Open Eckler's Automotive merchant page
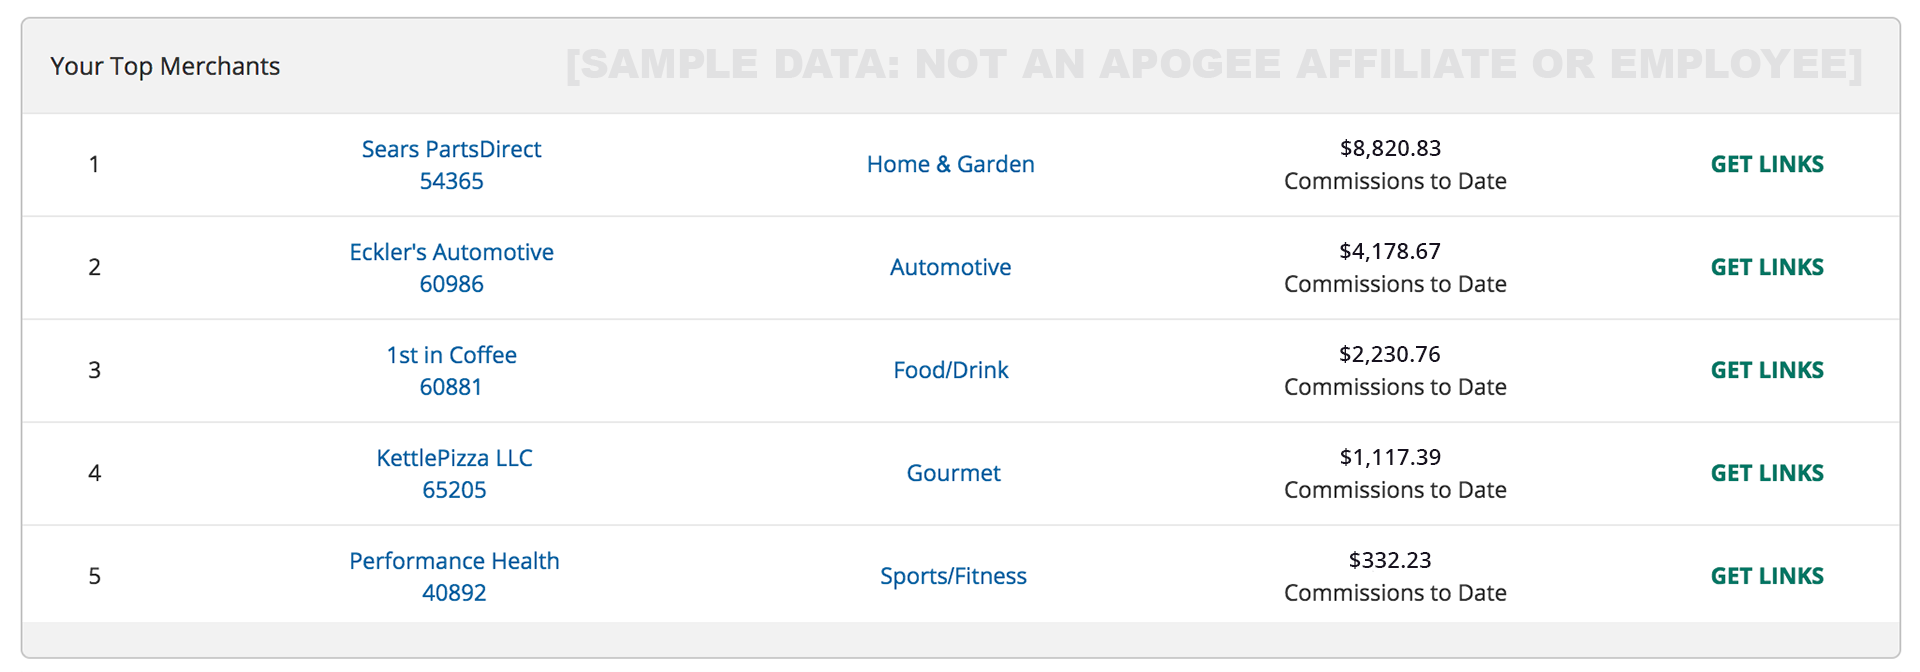 [x=451, y=252]
